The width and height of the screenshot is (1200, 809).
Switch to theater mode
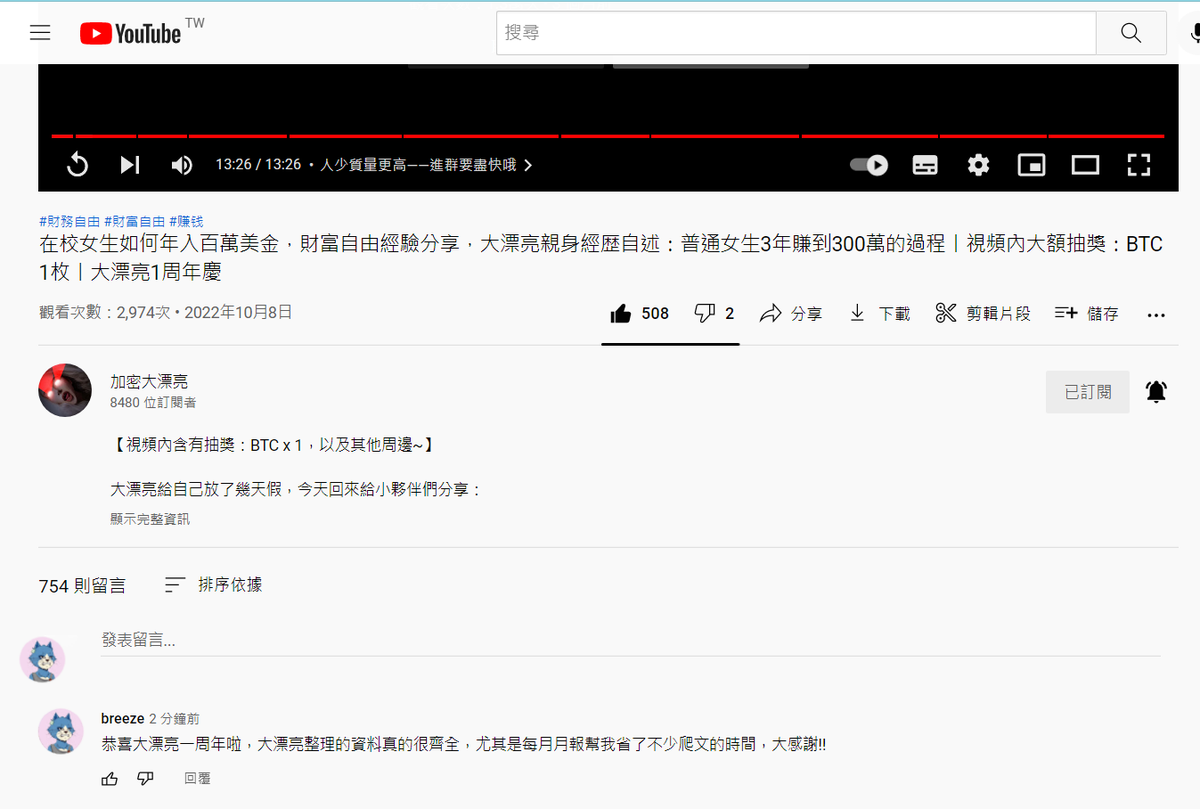coord(1085,165)
